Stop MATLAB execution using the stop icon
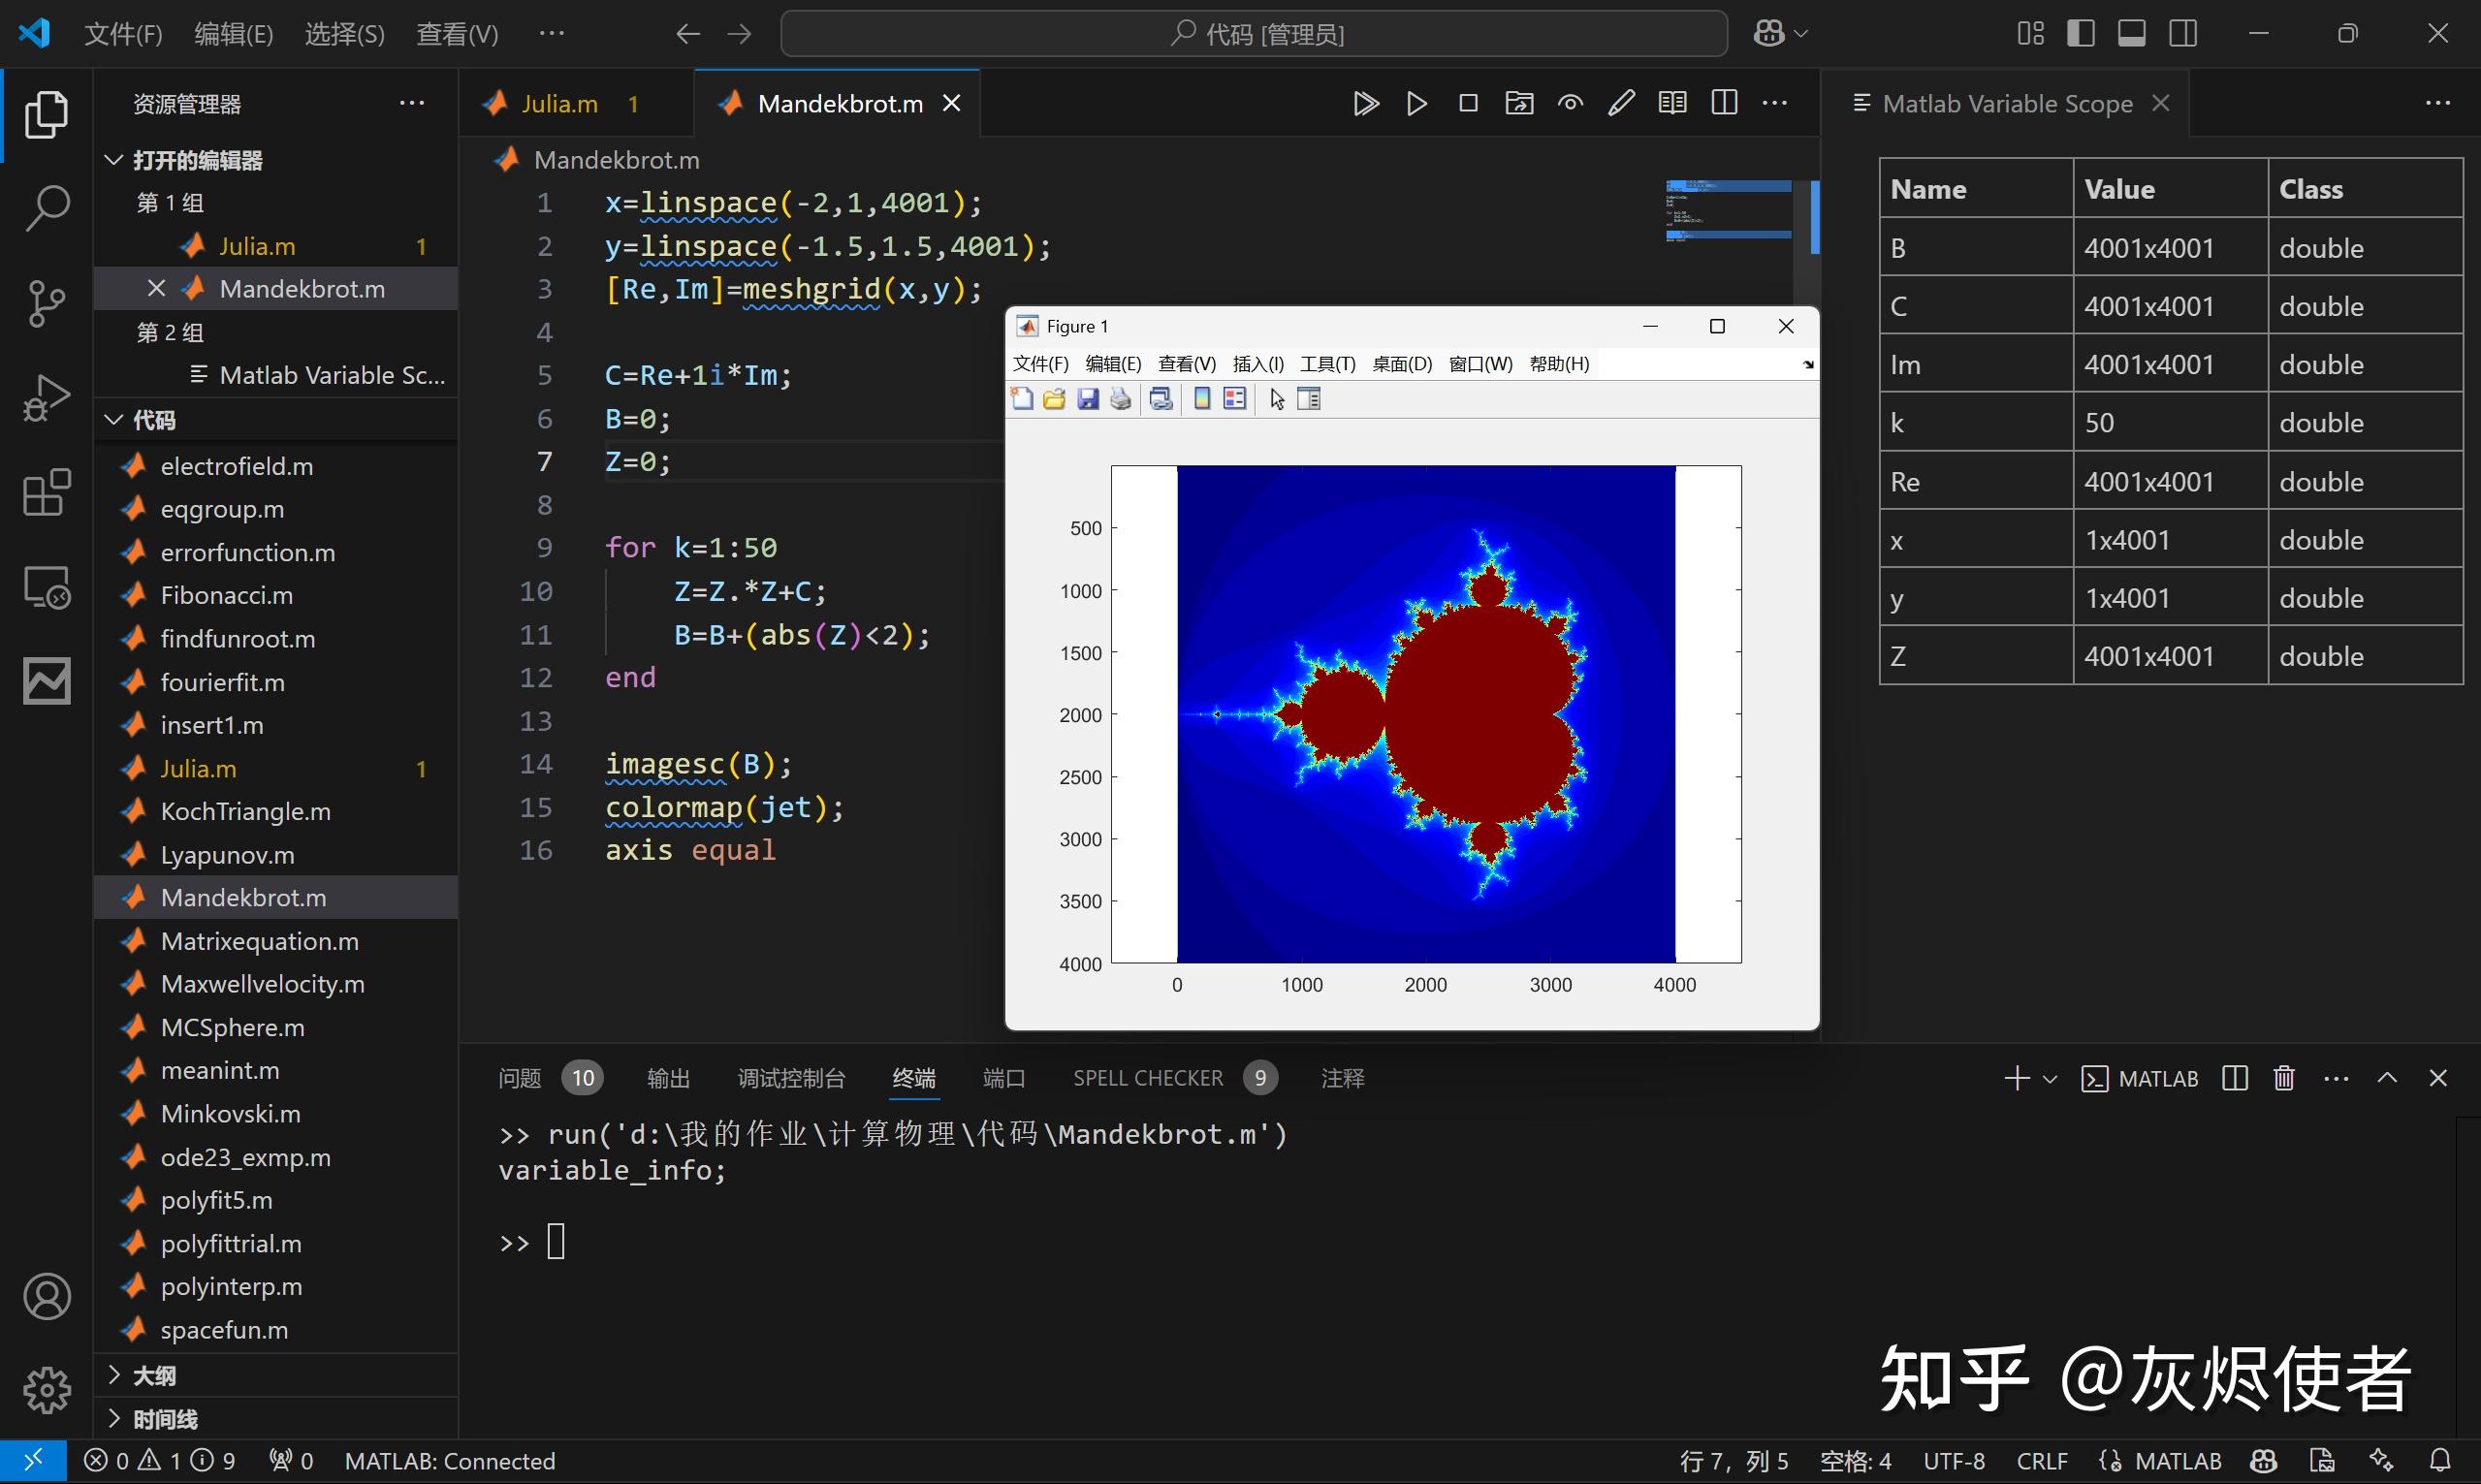The height and width of the screenshot is (1484, 2481). click(x=1467, y=102)
